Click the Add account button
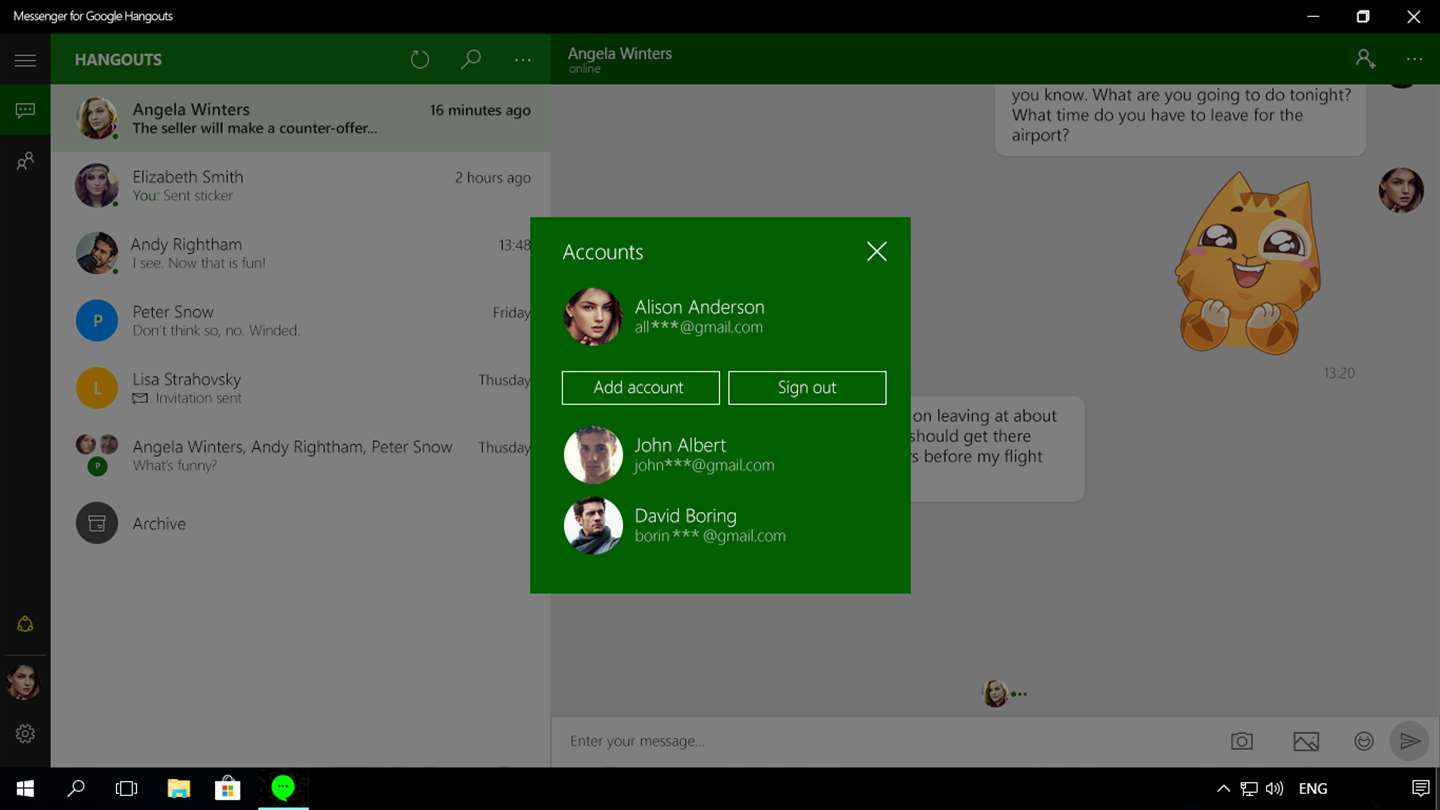1440x810 pixels. (641, 388)
